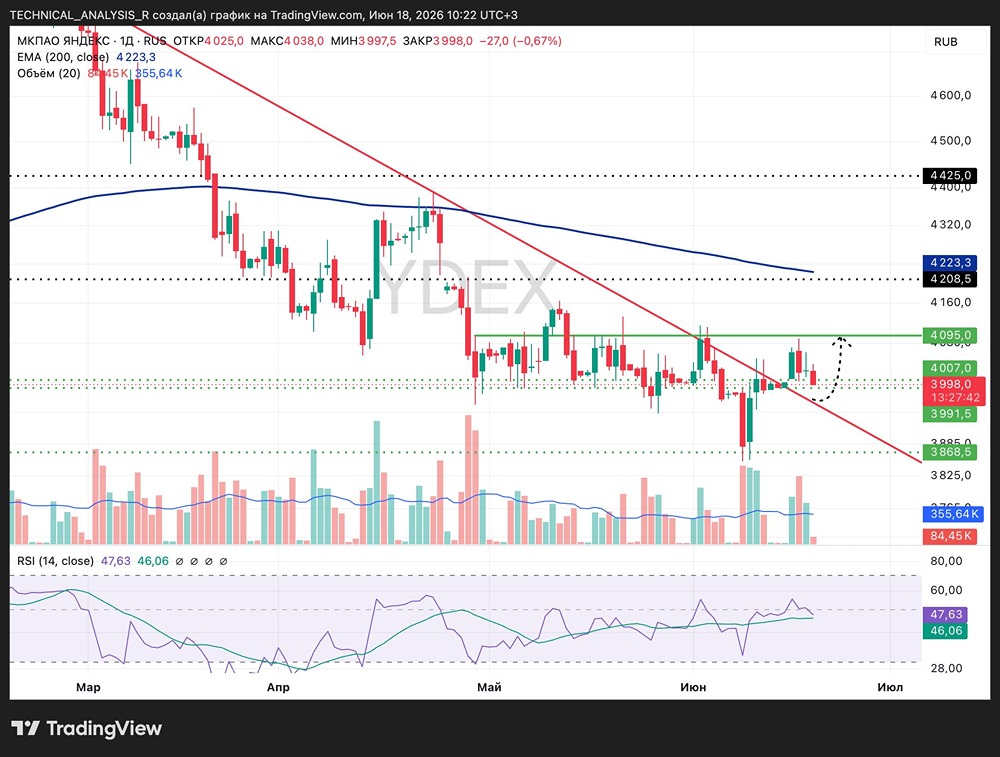
Task: Click the −27,0 (−0,67%) change value
Action: (x=520, y=41)
